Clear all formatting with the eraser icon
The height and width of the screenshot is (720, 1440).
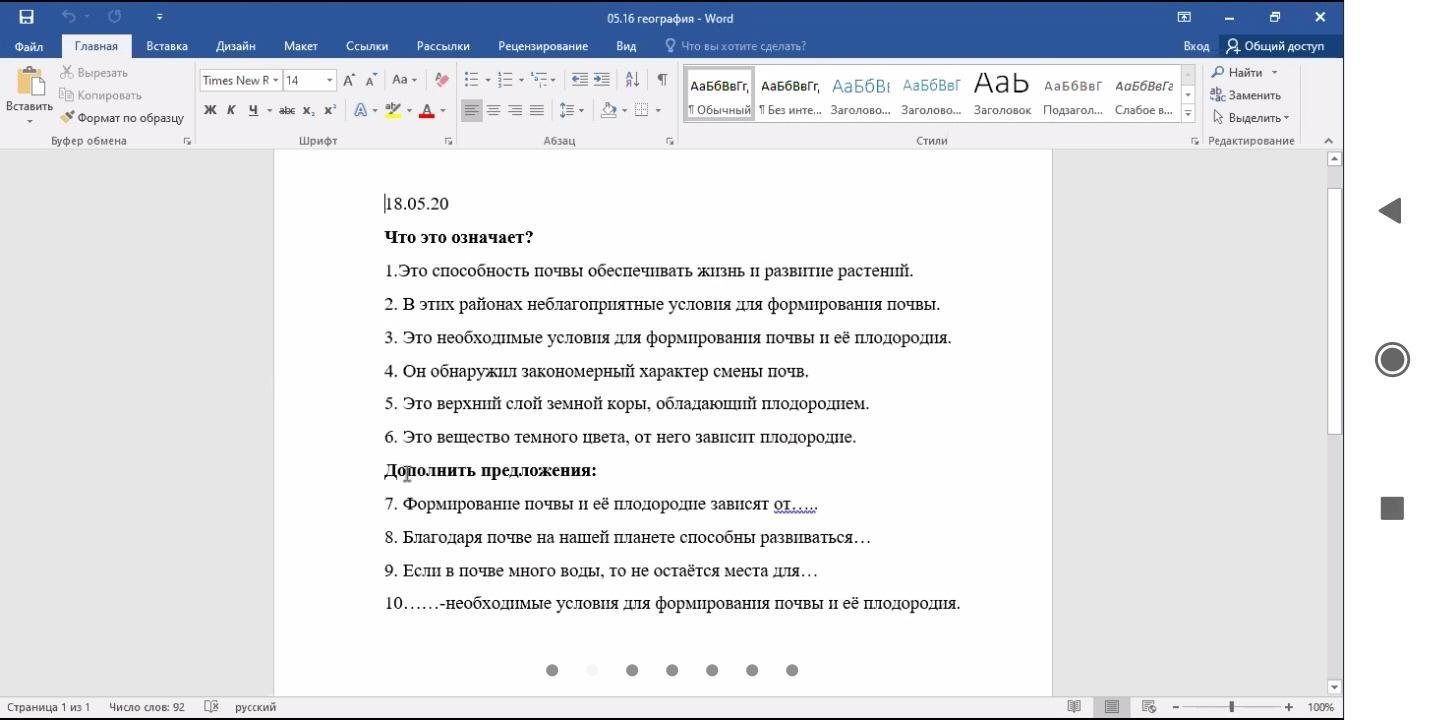442,80
